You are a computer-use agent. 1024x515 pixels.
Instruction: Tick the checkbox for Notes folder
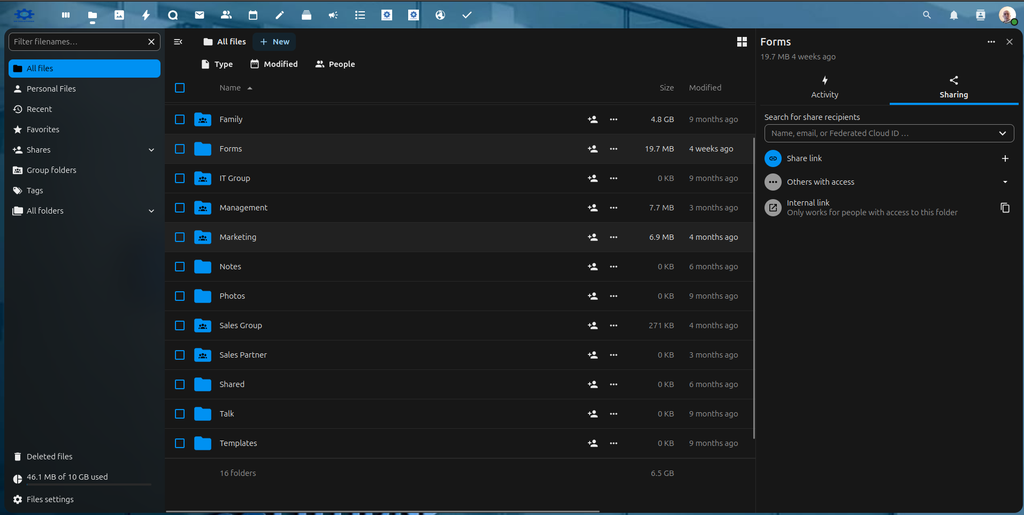pyautogui.click(x=180, y=267)
